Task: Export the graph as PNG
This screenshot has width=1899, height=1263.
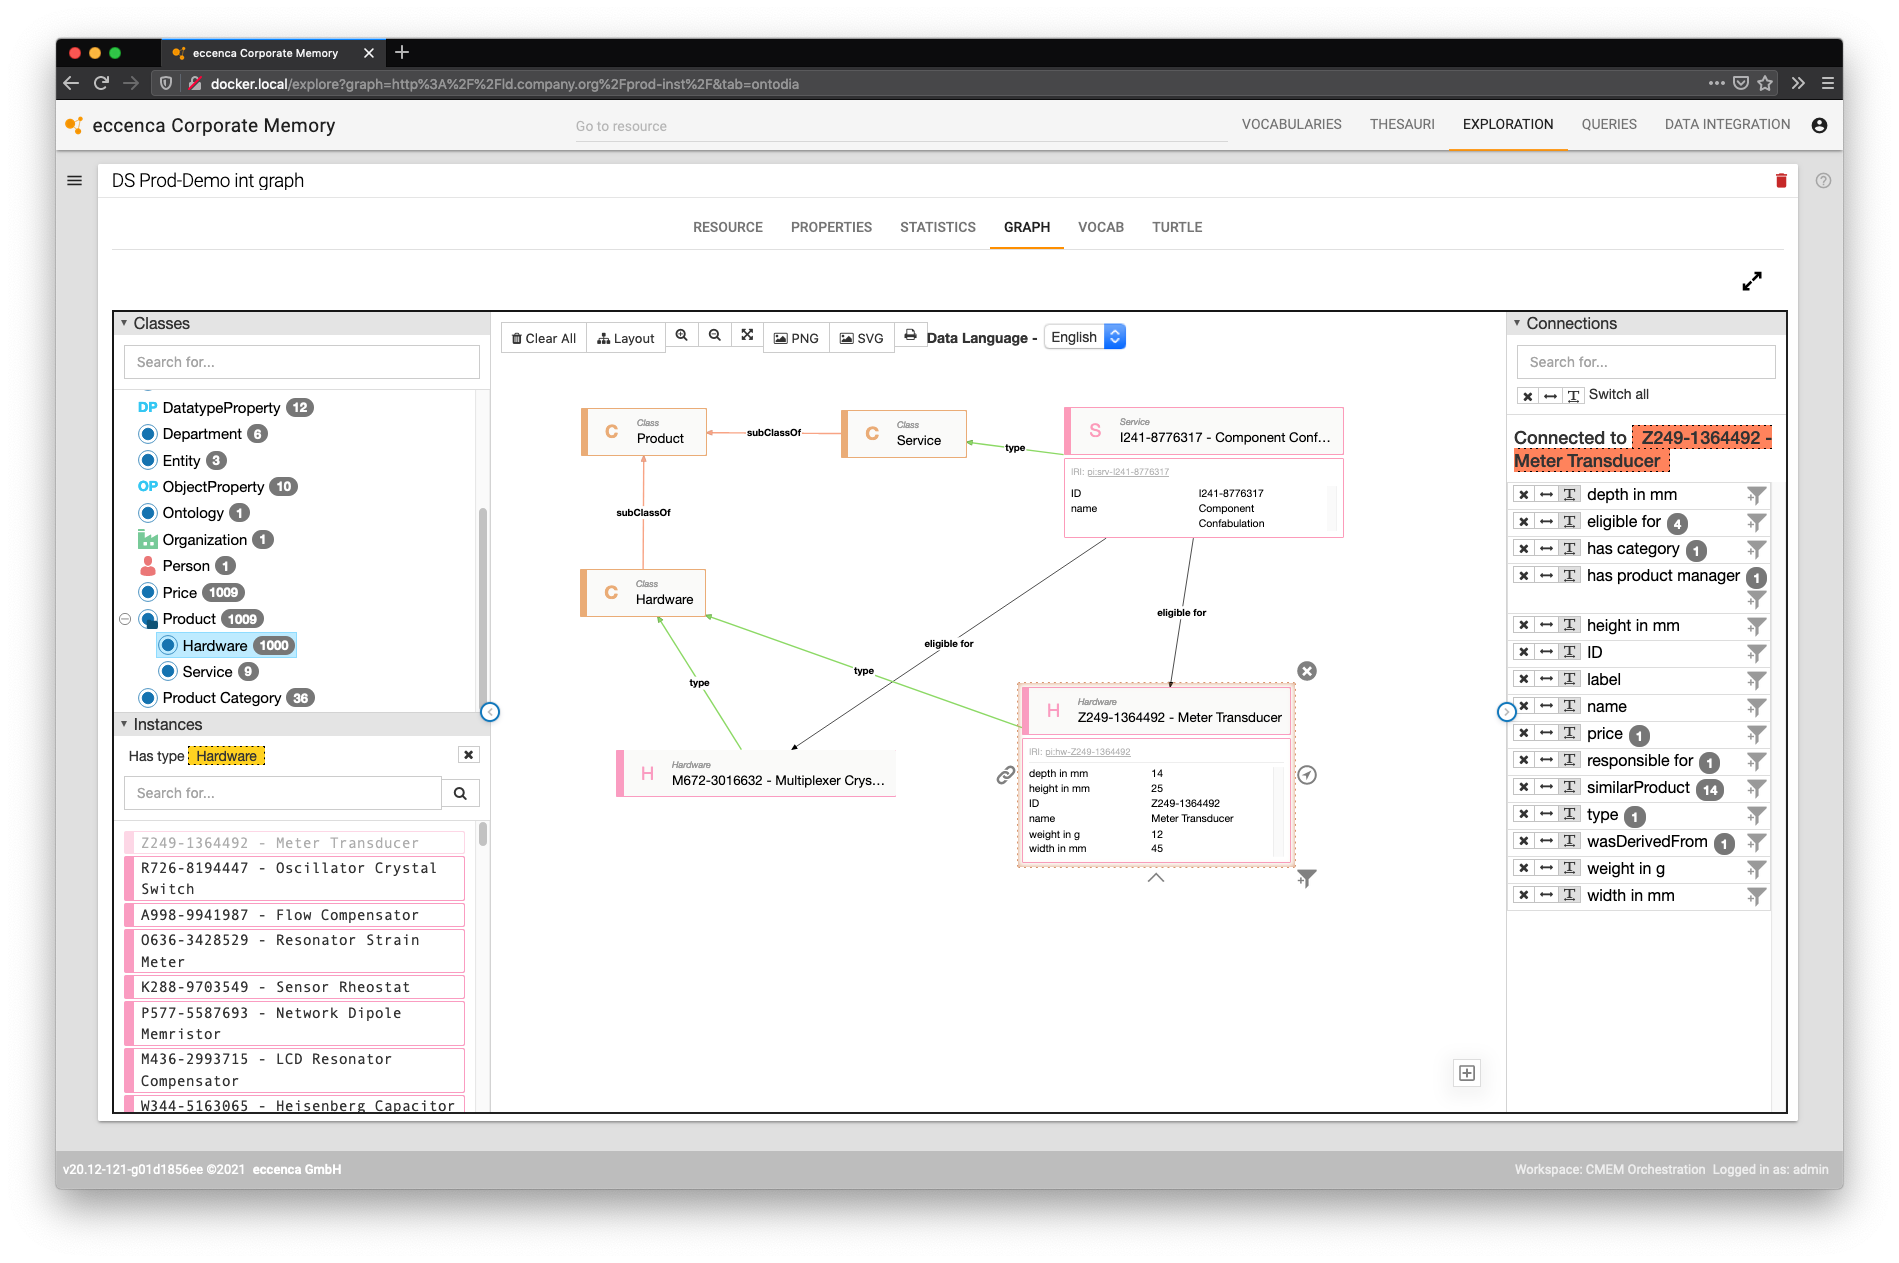Action: 796,337
